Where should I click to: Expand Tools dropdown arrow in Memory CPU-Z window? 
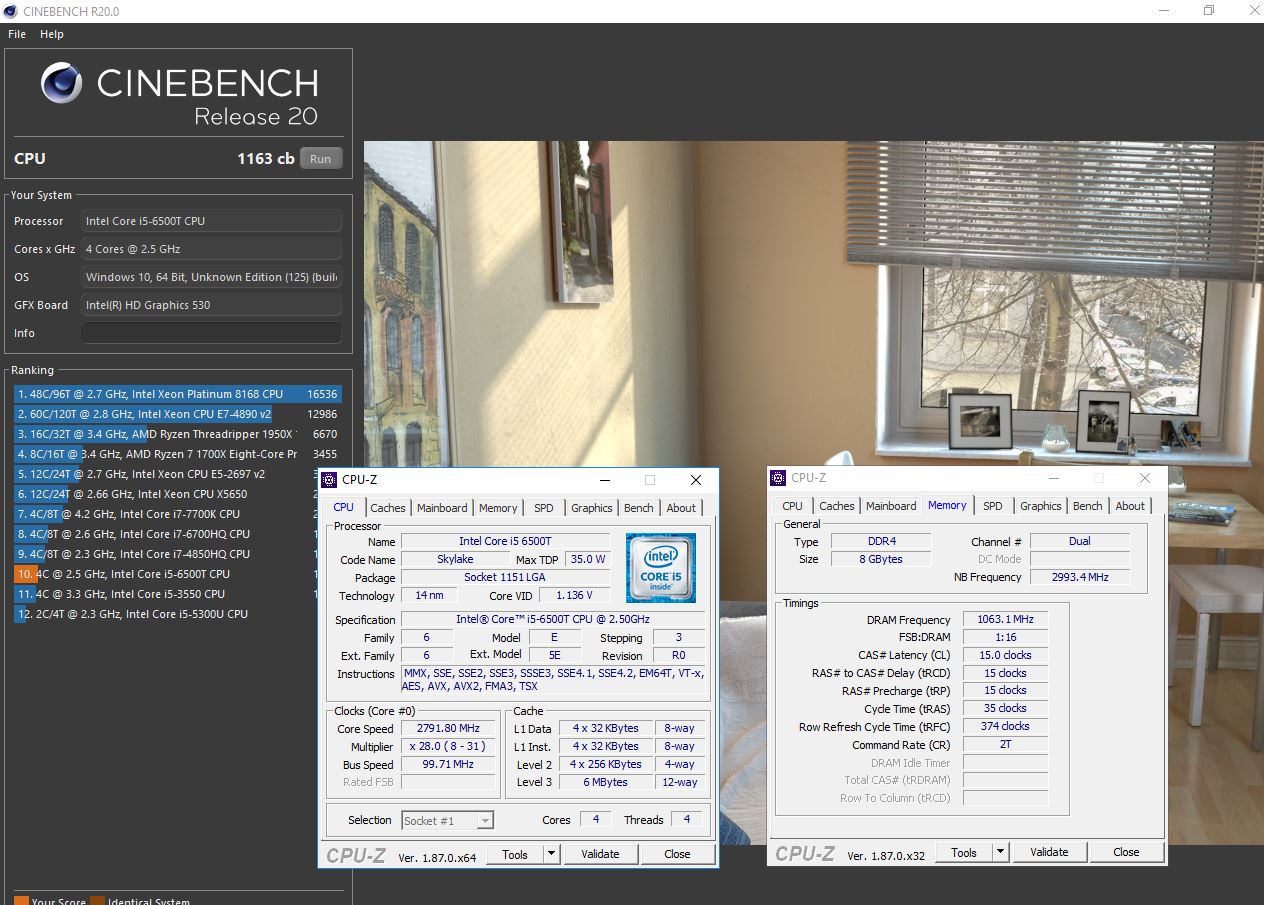pyautogui.click(x=1000, y=852)
